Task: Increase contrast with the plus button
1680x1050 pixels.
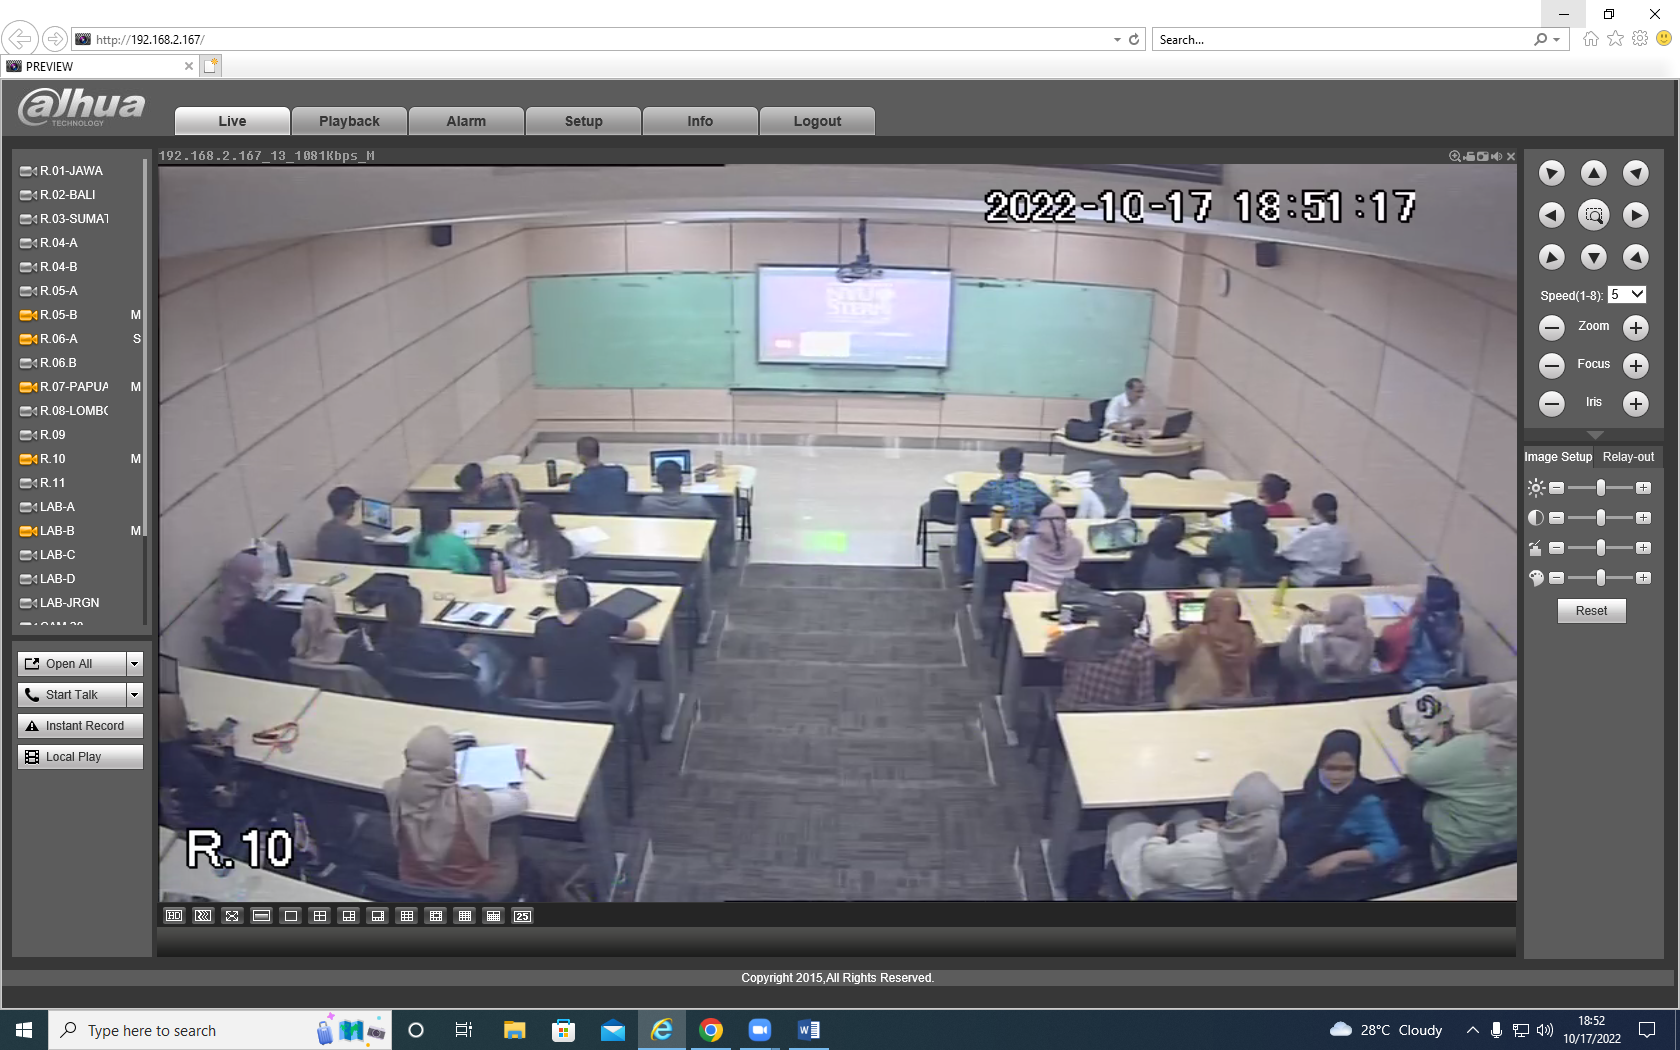Action: click(x=1643, y=518)
